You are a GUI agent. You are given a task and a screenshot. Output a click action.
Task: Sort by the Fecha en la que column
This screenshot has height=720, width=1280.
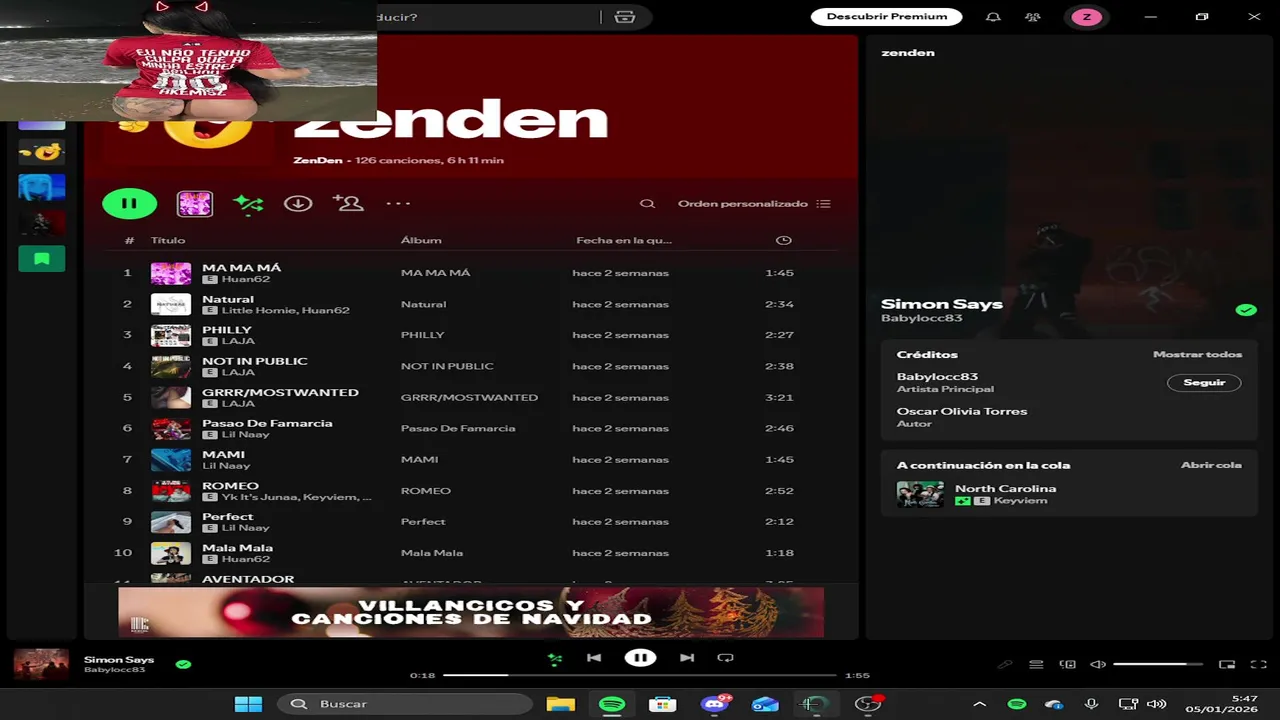(x=624, y=240)
